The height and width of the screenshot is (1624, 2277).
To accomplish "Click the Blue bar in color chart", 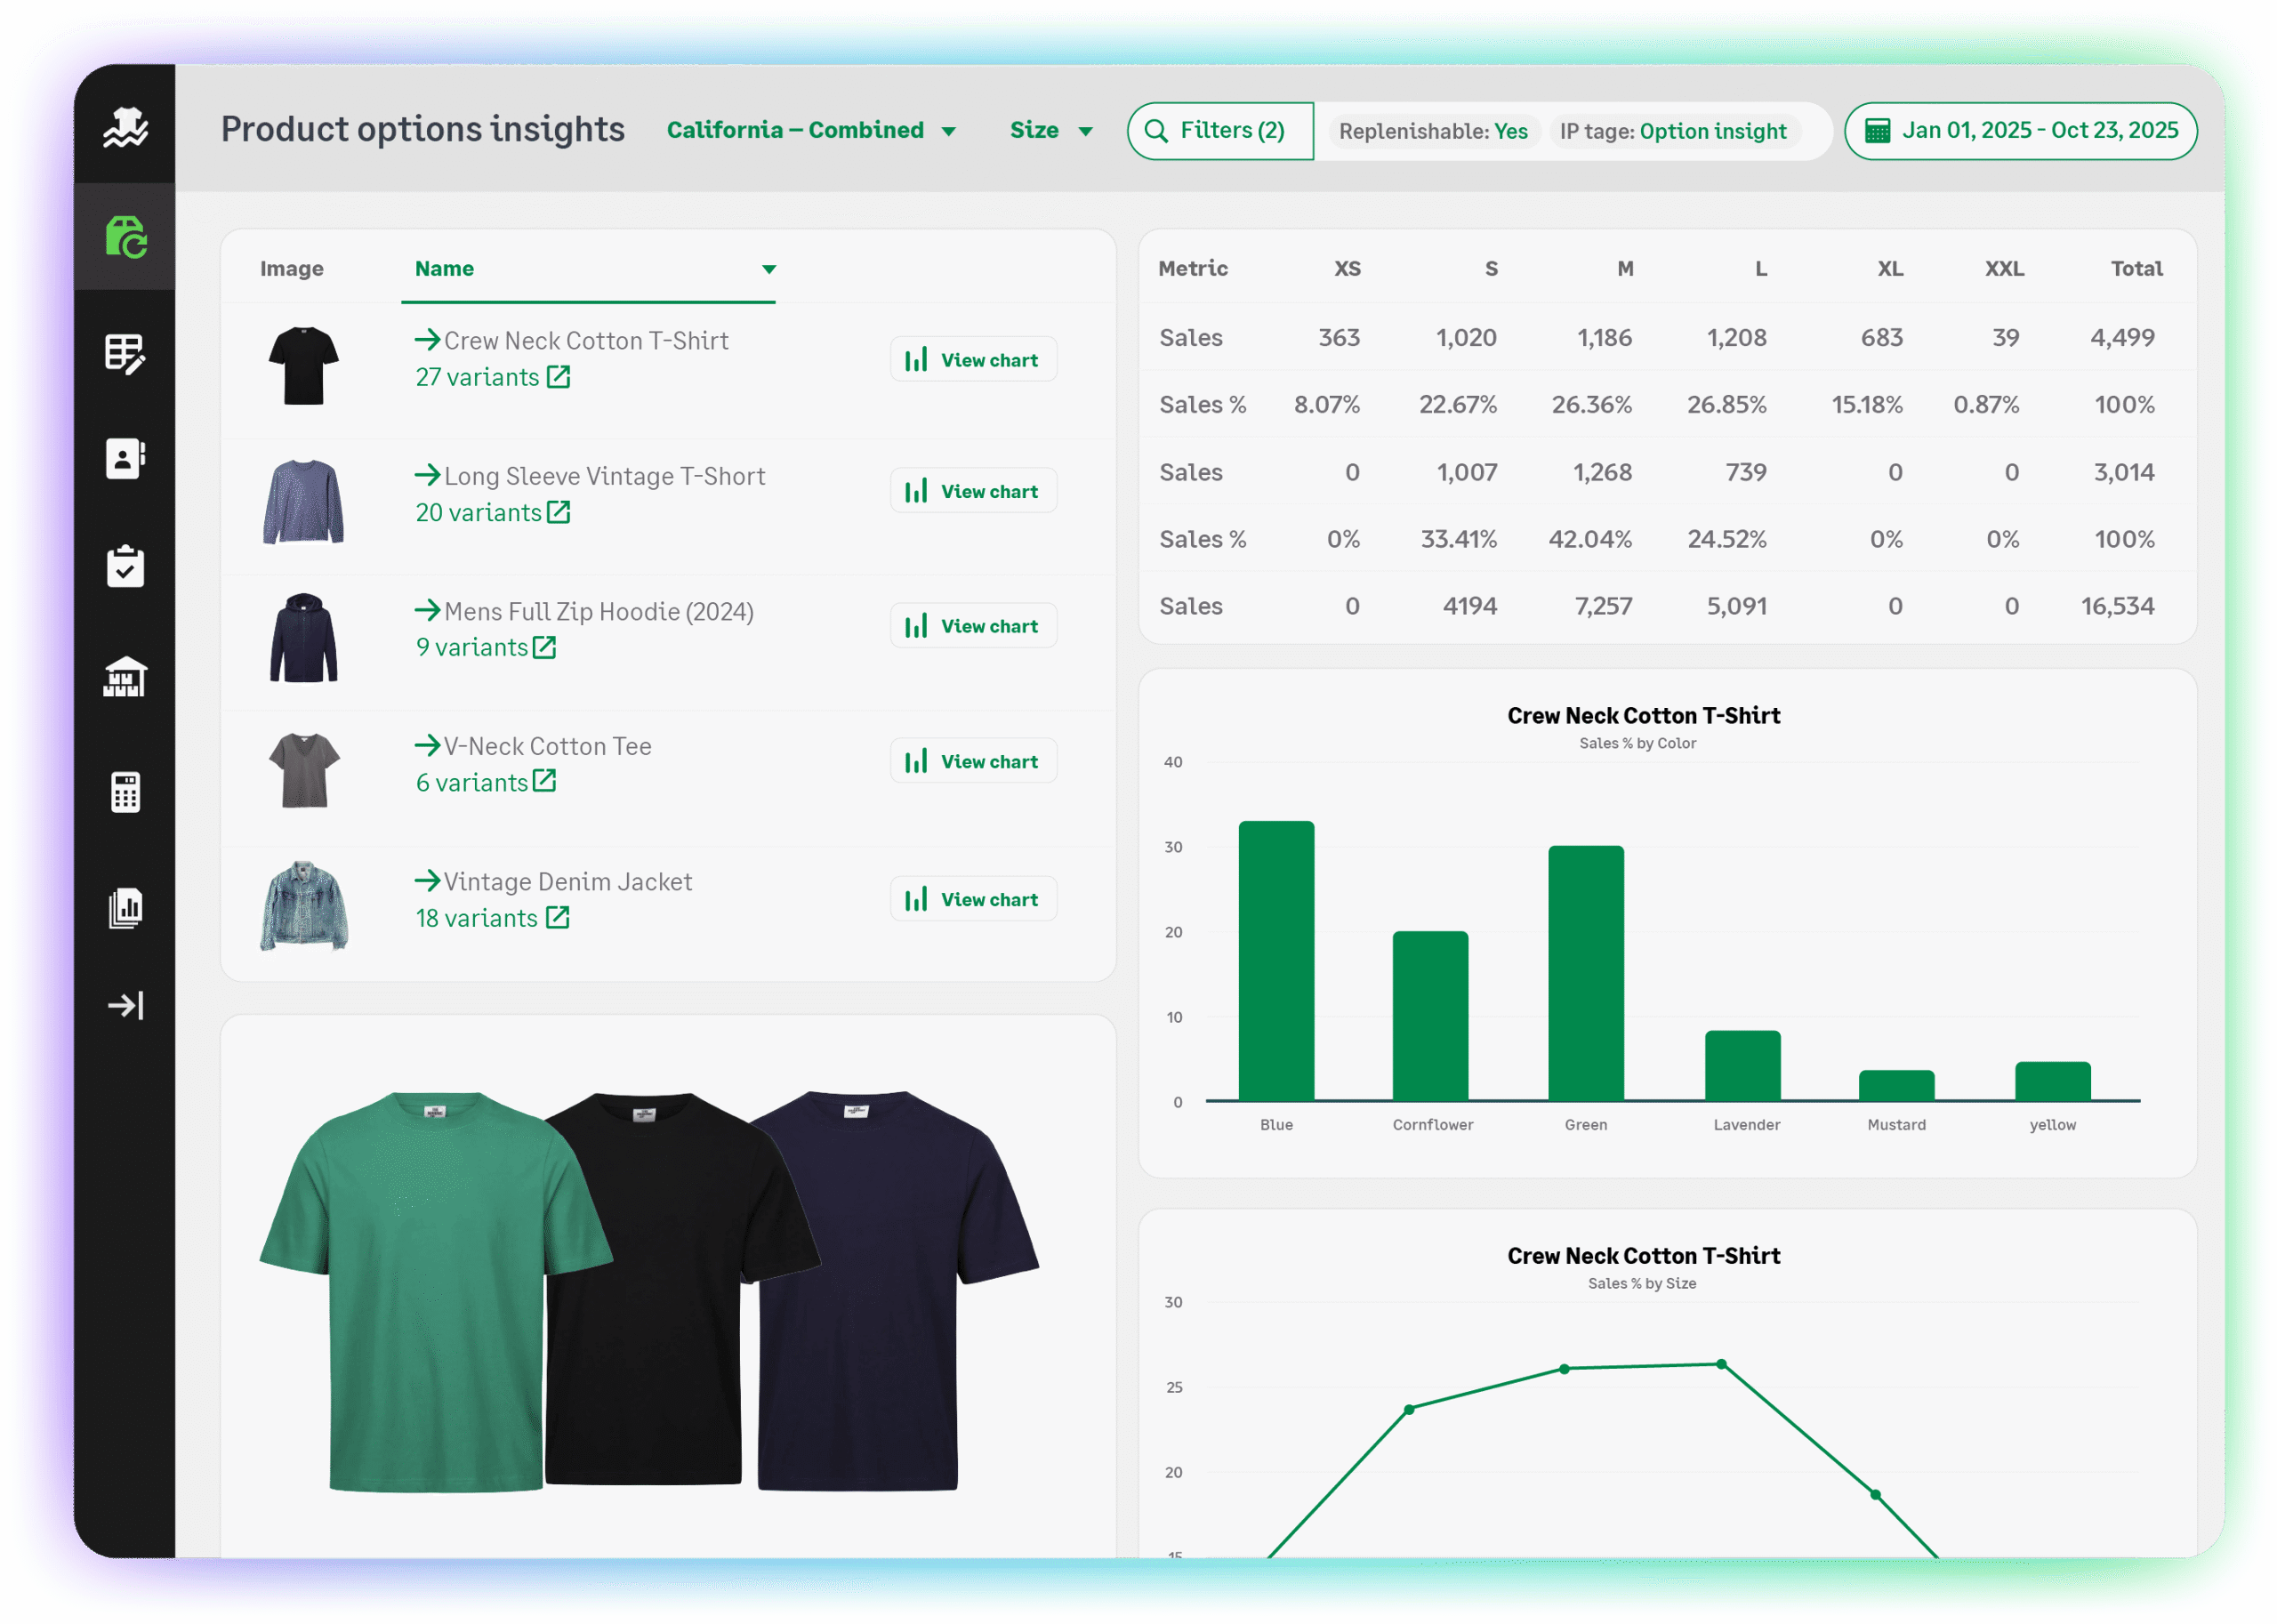I will click(1276, 961).
